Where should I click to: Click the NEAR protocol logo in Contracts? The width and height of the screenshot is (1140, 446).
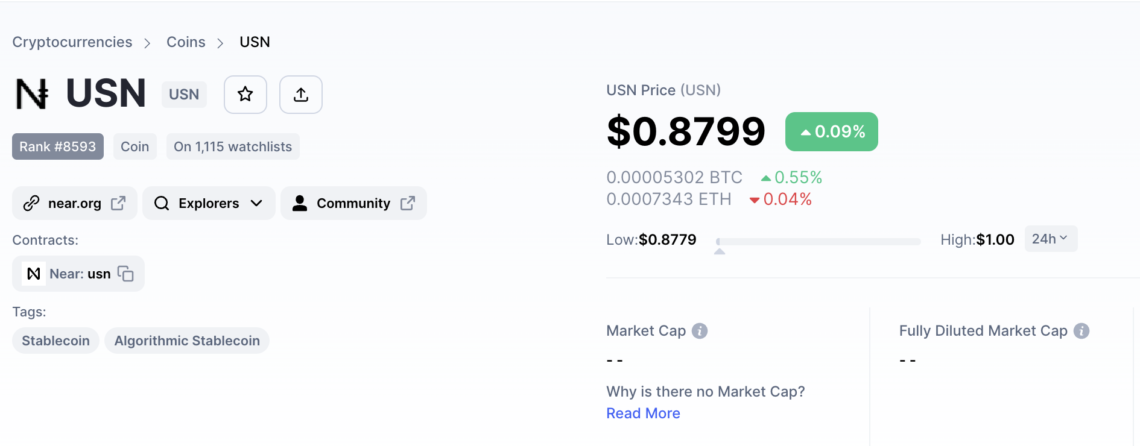click(x=33, y=274)
